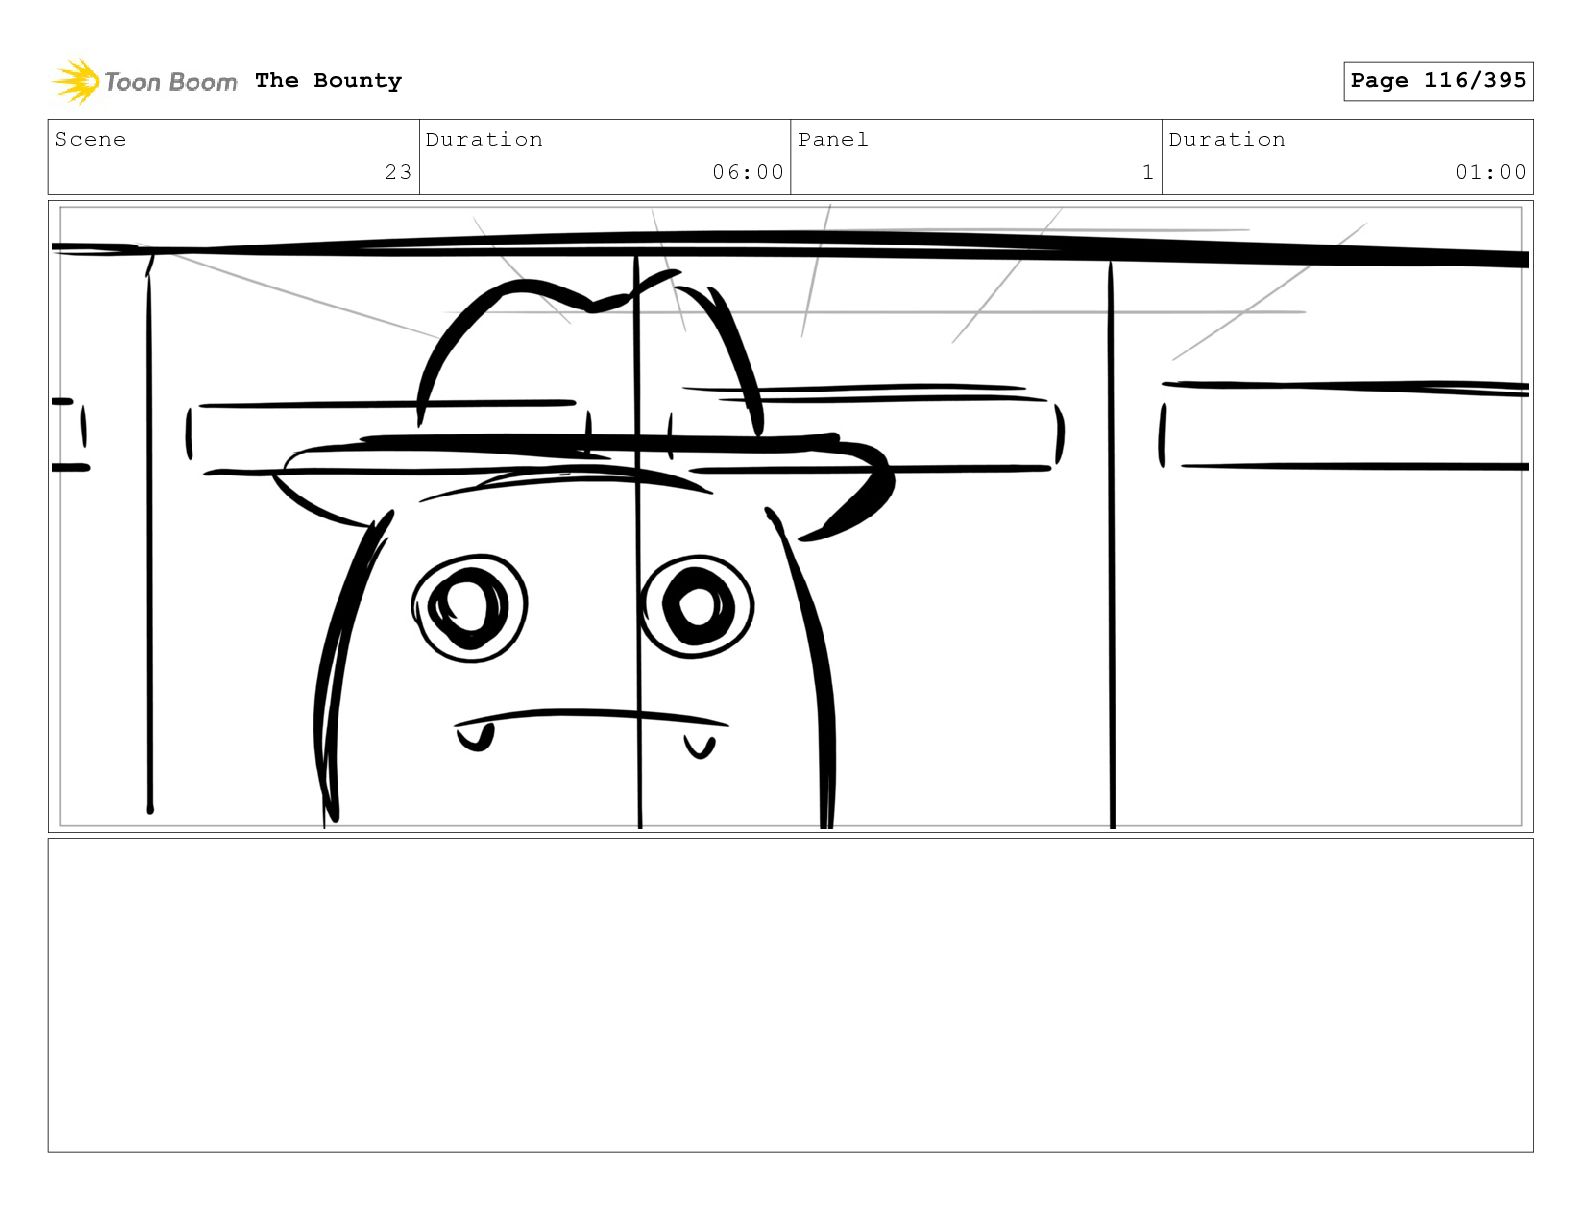Image resolution: width=1584 pixels, height=1224 pixels.
Task: Click the empty notes box below the panel
Action: coord(790,995)
